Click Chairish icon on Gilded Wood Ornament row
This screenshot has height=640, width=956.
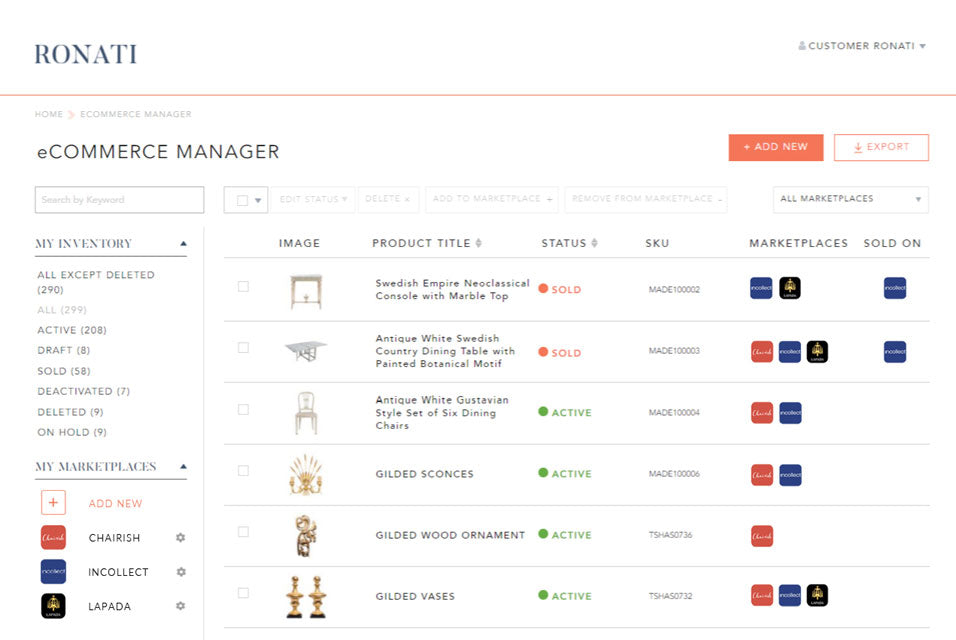pos(762,536)
